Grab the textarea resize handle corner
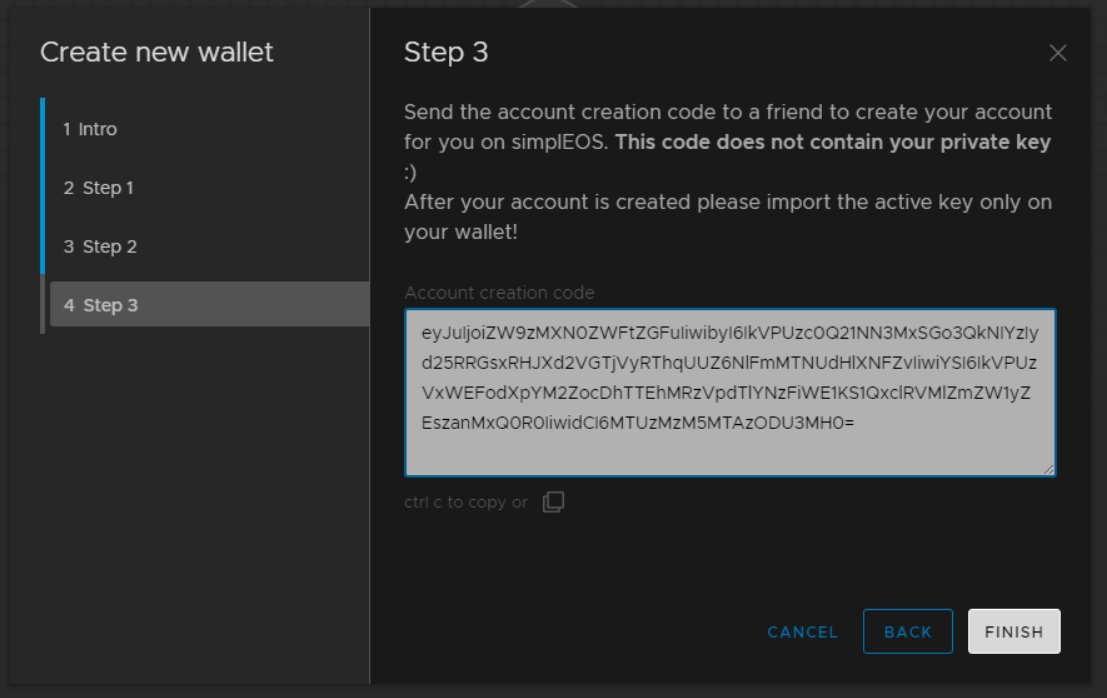Image resolution: width=1107 pixels, height=698 pixels. [1048, 469]
